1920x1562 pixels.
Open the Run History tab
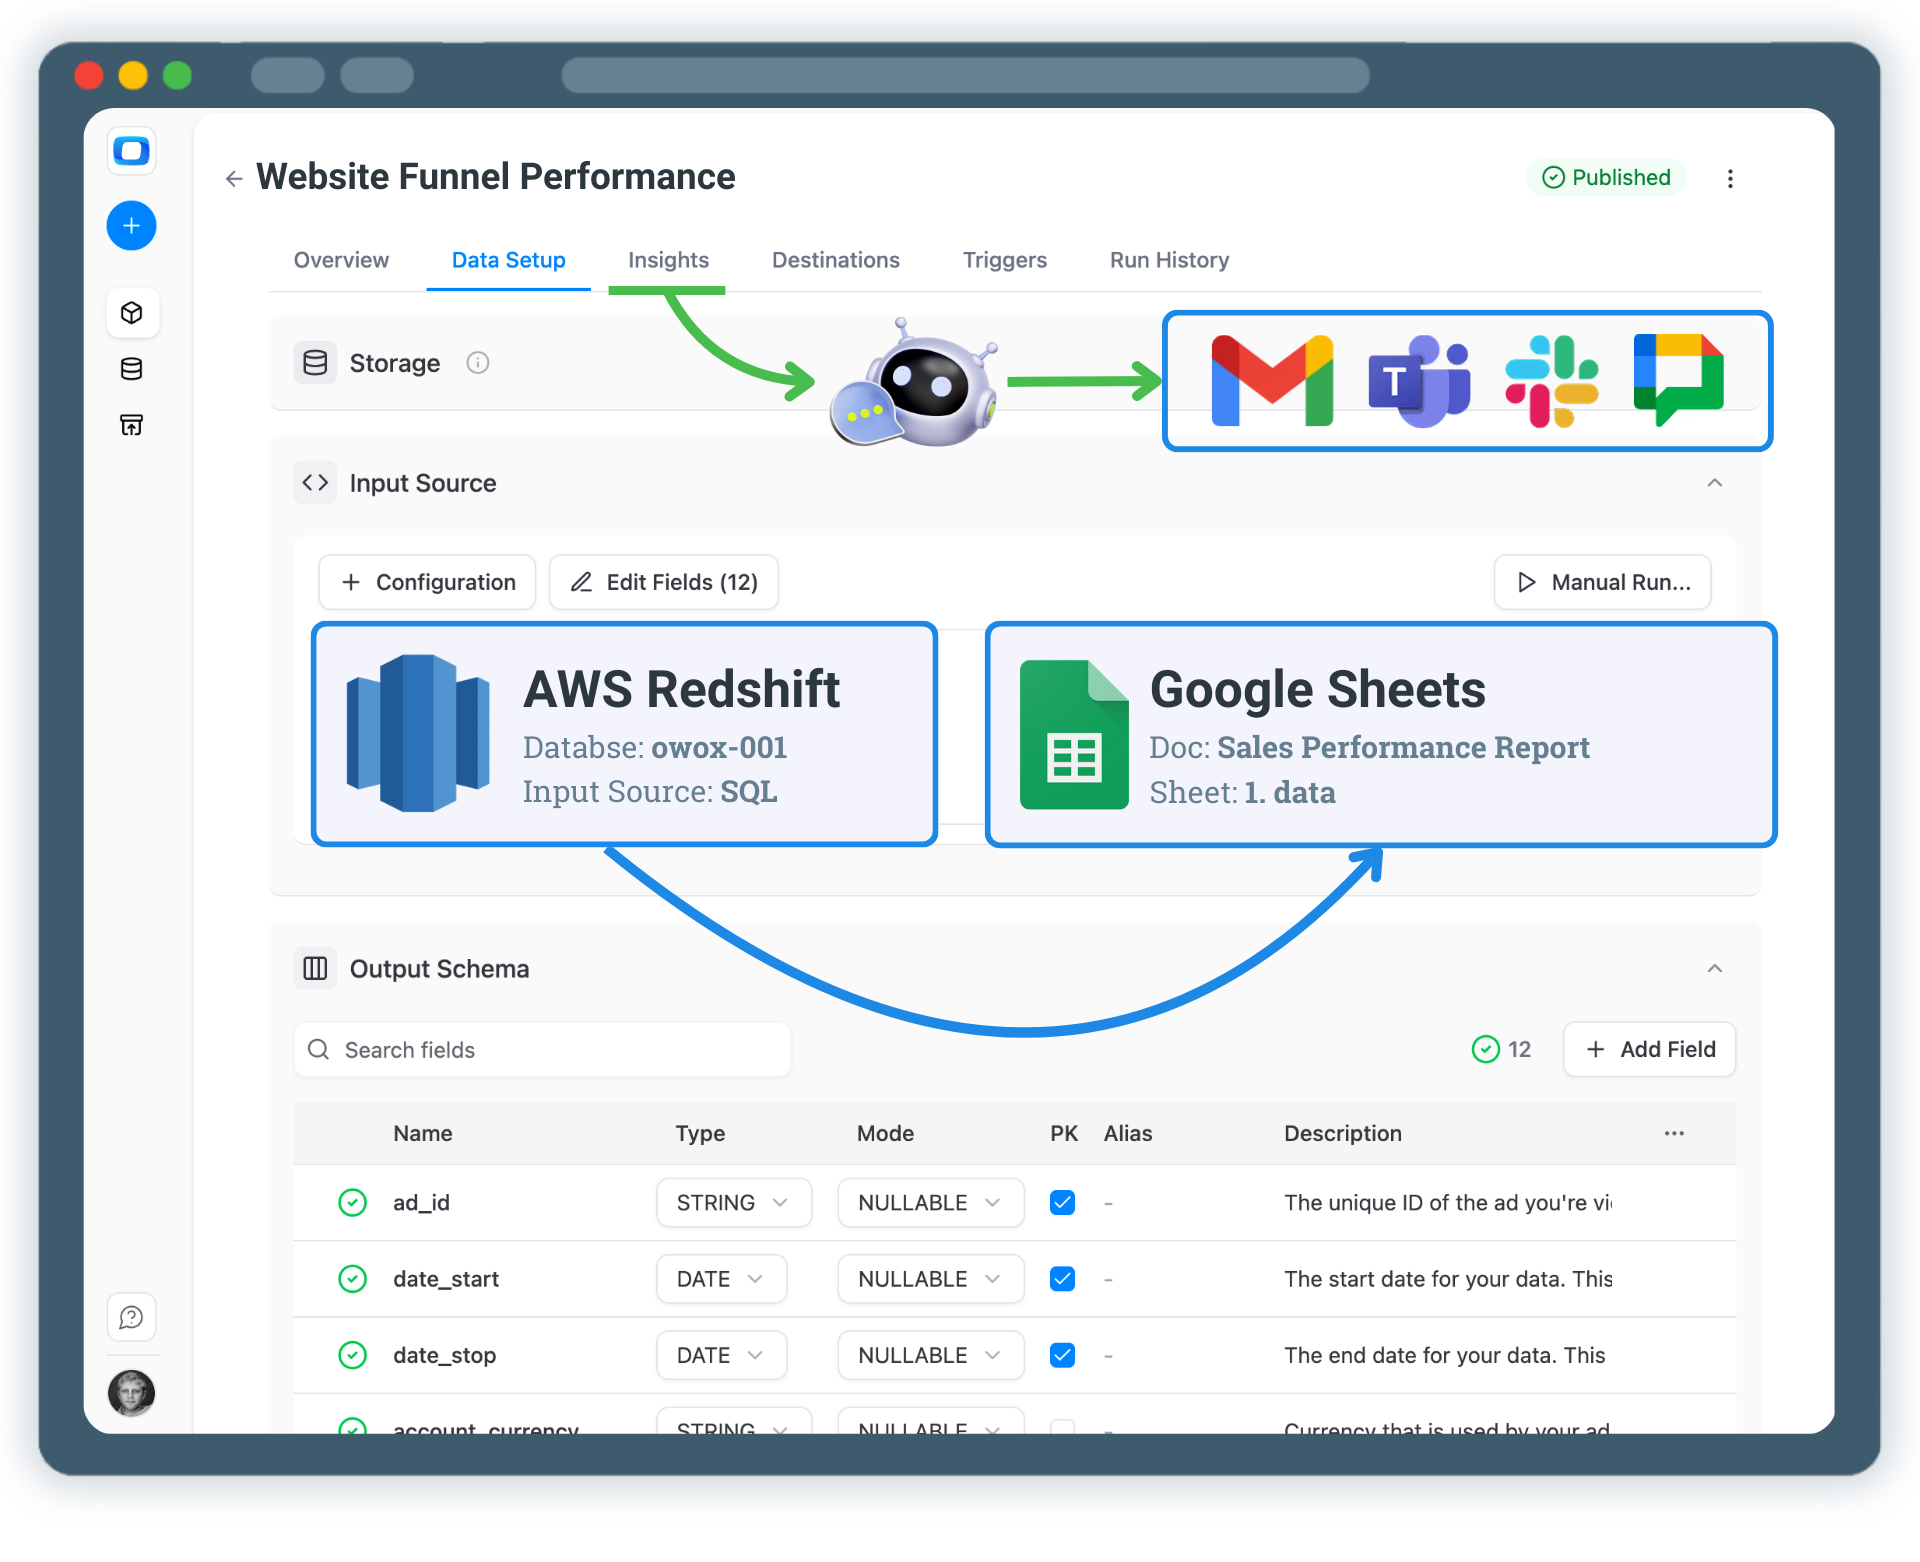point(1169,260)
